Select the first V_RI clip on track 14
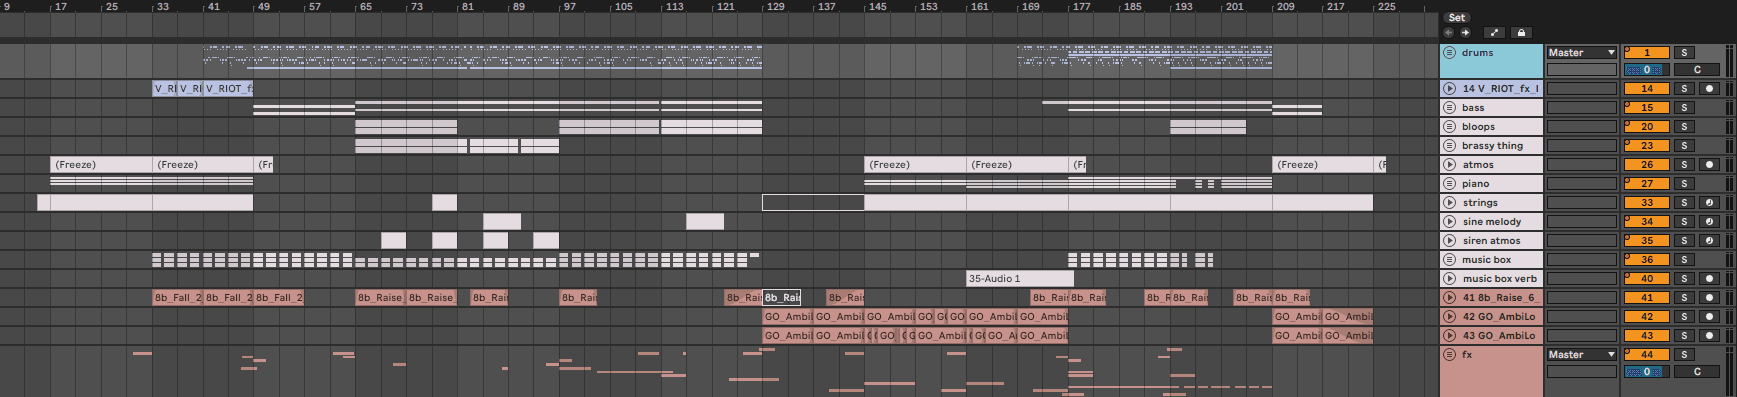1737x397 pixels. click(x=165, y=89)
